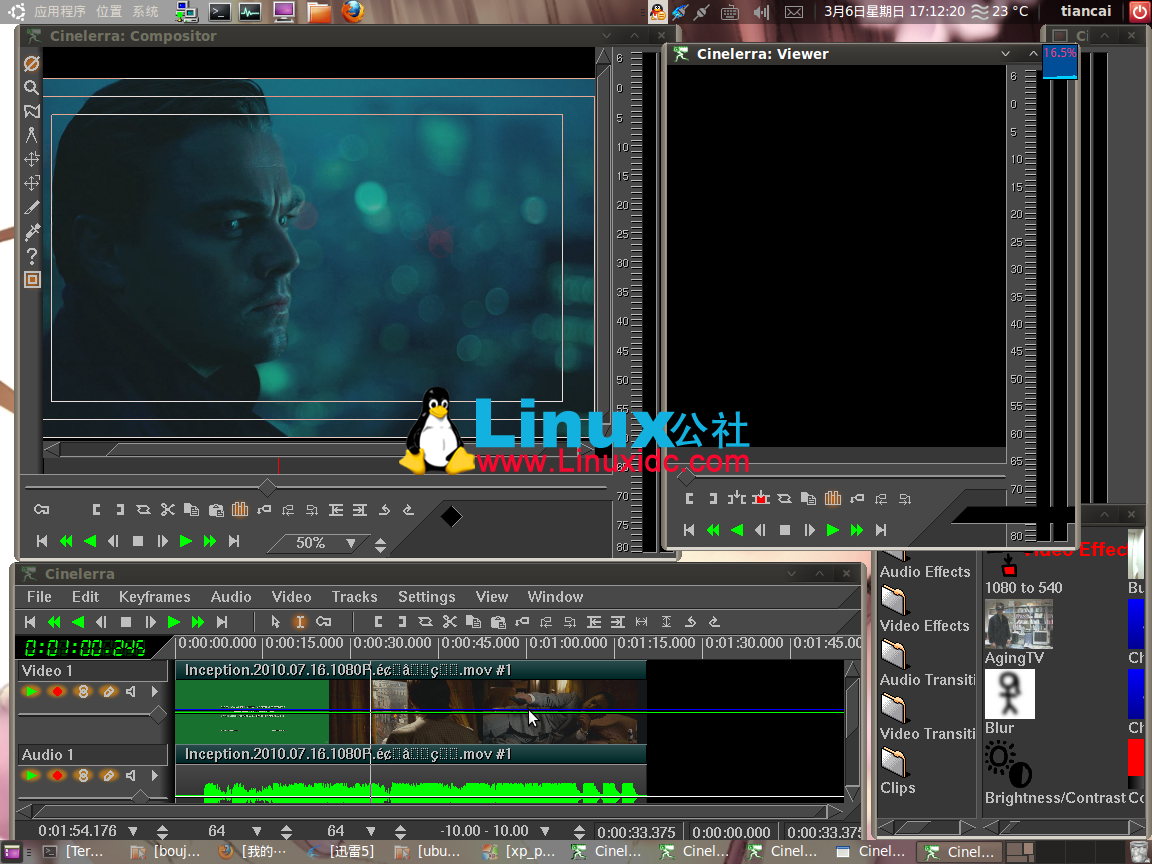Open the Settings menu
Viewport: 1152px width, 864px height.
426,597
